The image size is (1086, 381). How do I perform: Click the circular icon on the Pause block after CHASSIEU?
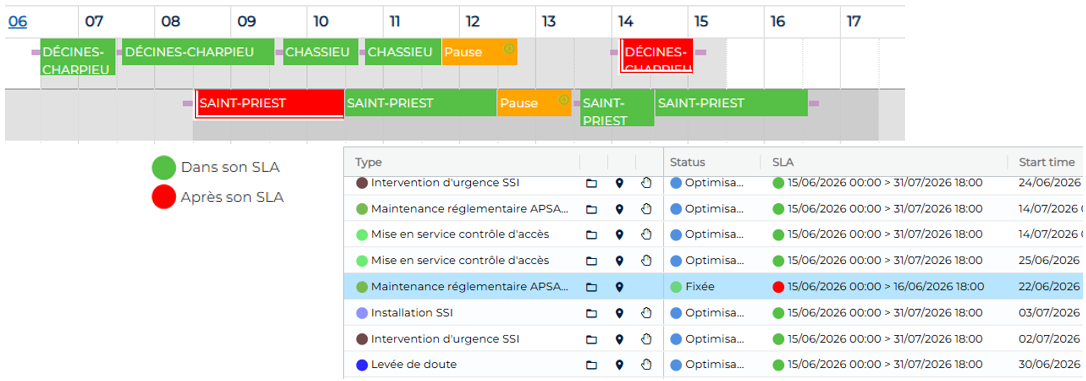pyautogui.click(x=509, y=48)
